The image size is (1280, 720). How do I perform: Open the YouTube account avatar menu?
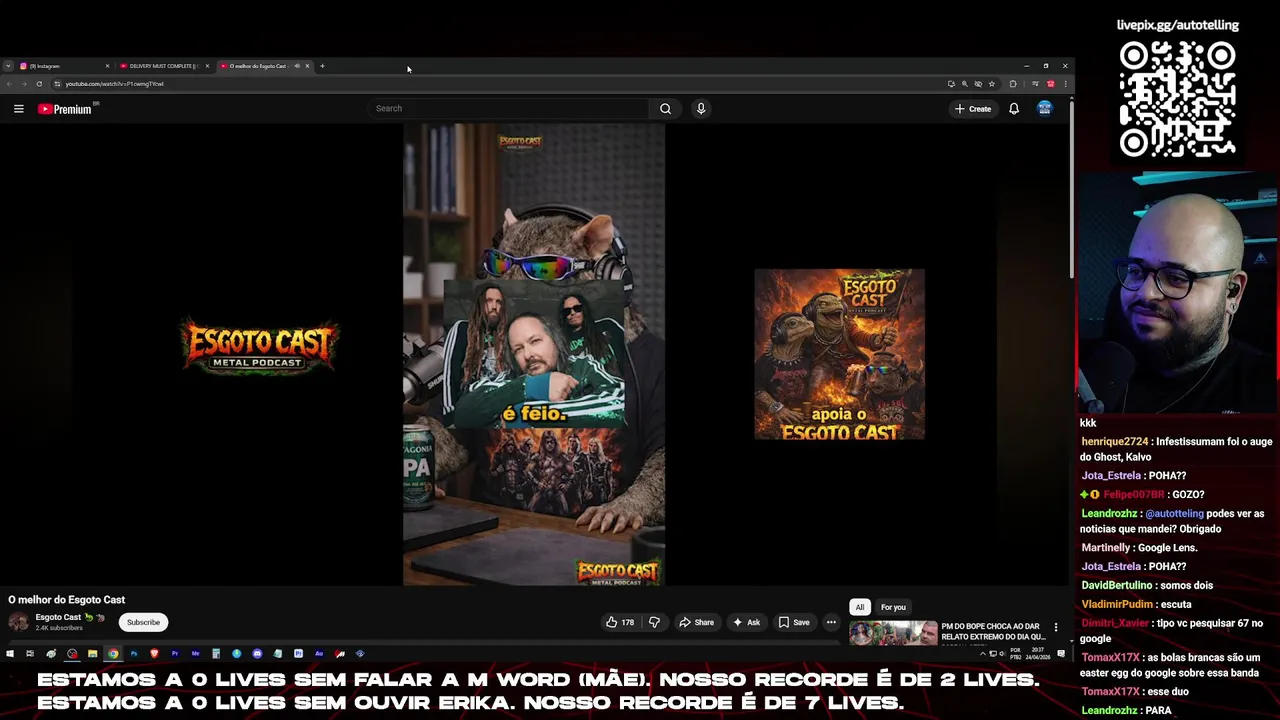click(1045, 108)
